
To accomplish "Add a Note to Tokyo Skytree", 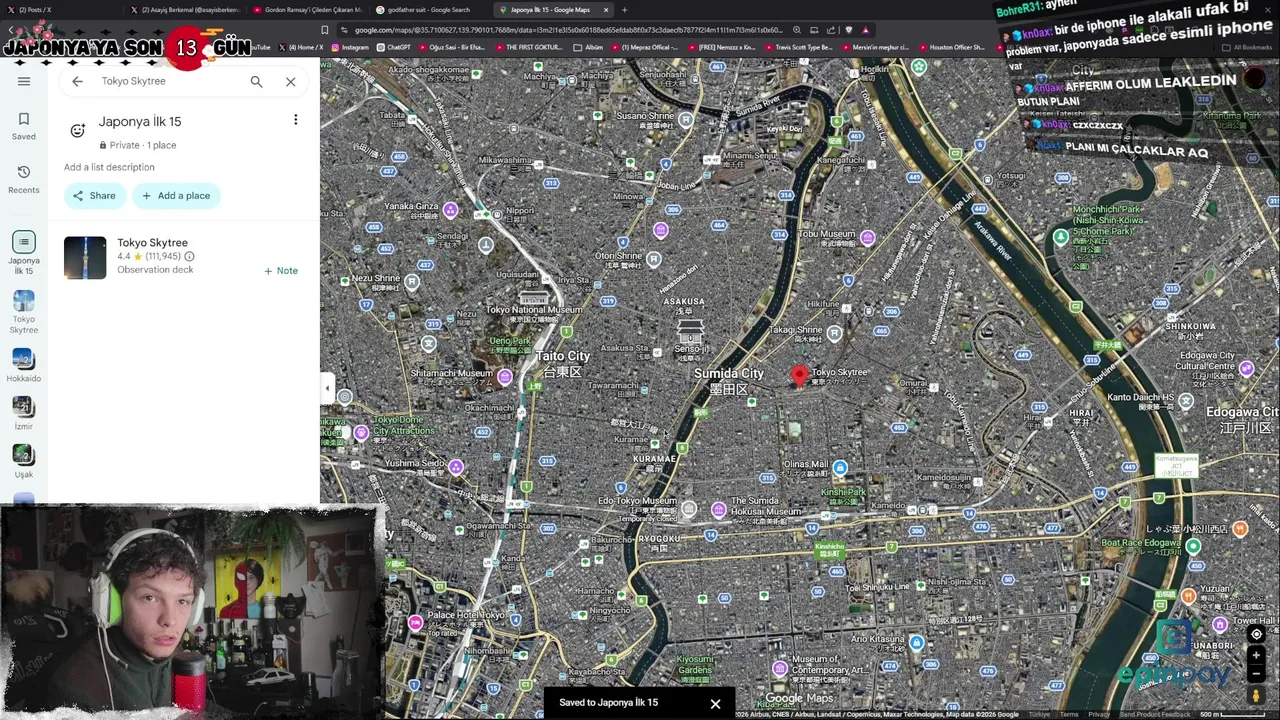I will click(x=281, y=271).
